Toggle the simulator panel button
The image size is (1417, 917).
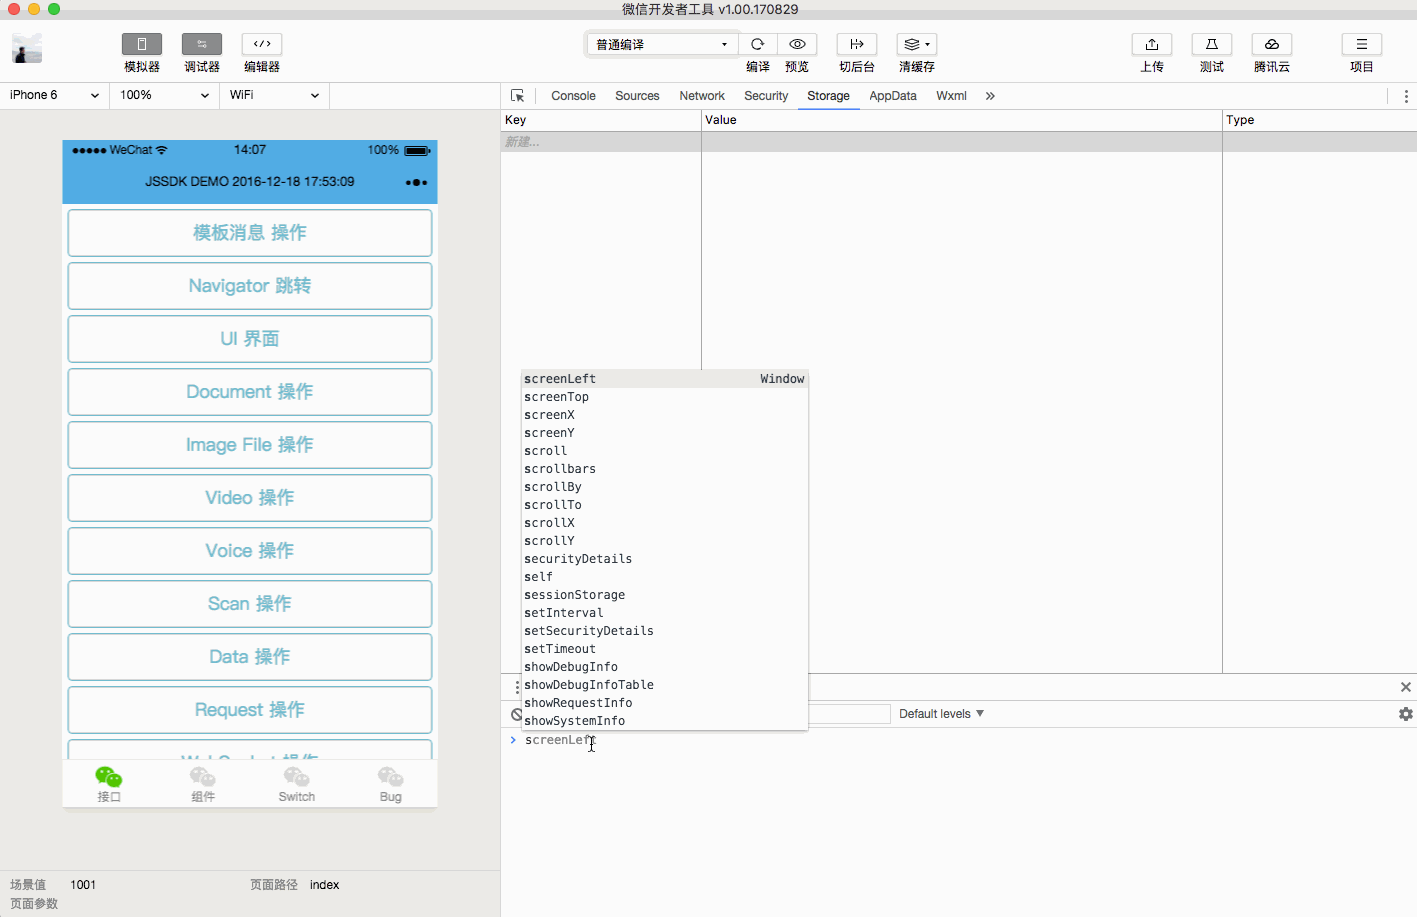point(142,44)
